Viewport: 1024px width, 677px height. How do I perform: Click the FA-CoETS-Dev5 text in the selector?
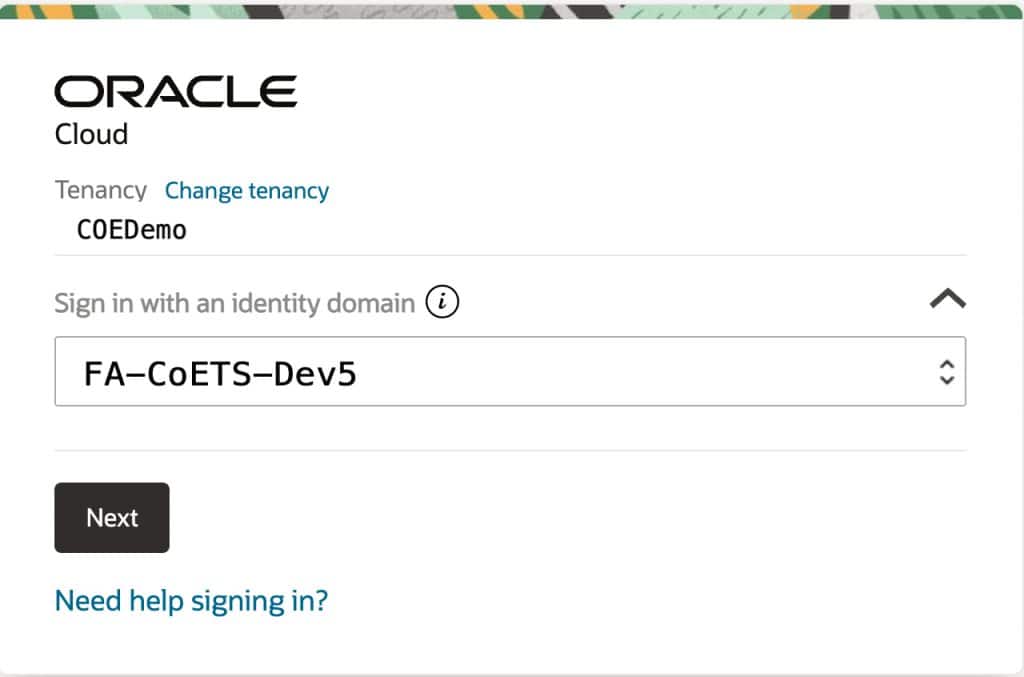tap(220, 373)
